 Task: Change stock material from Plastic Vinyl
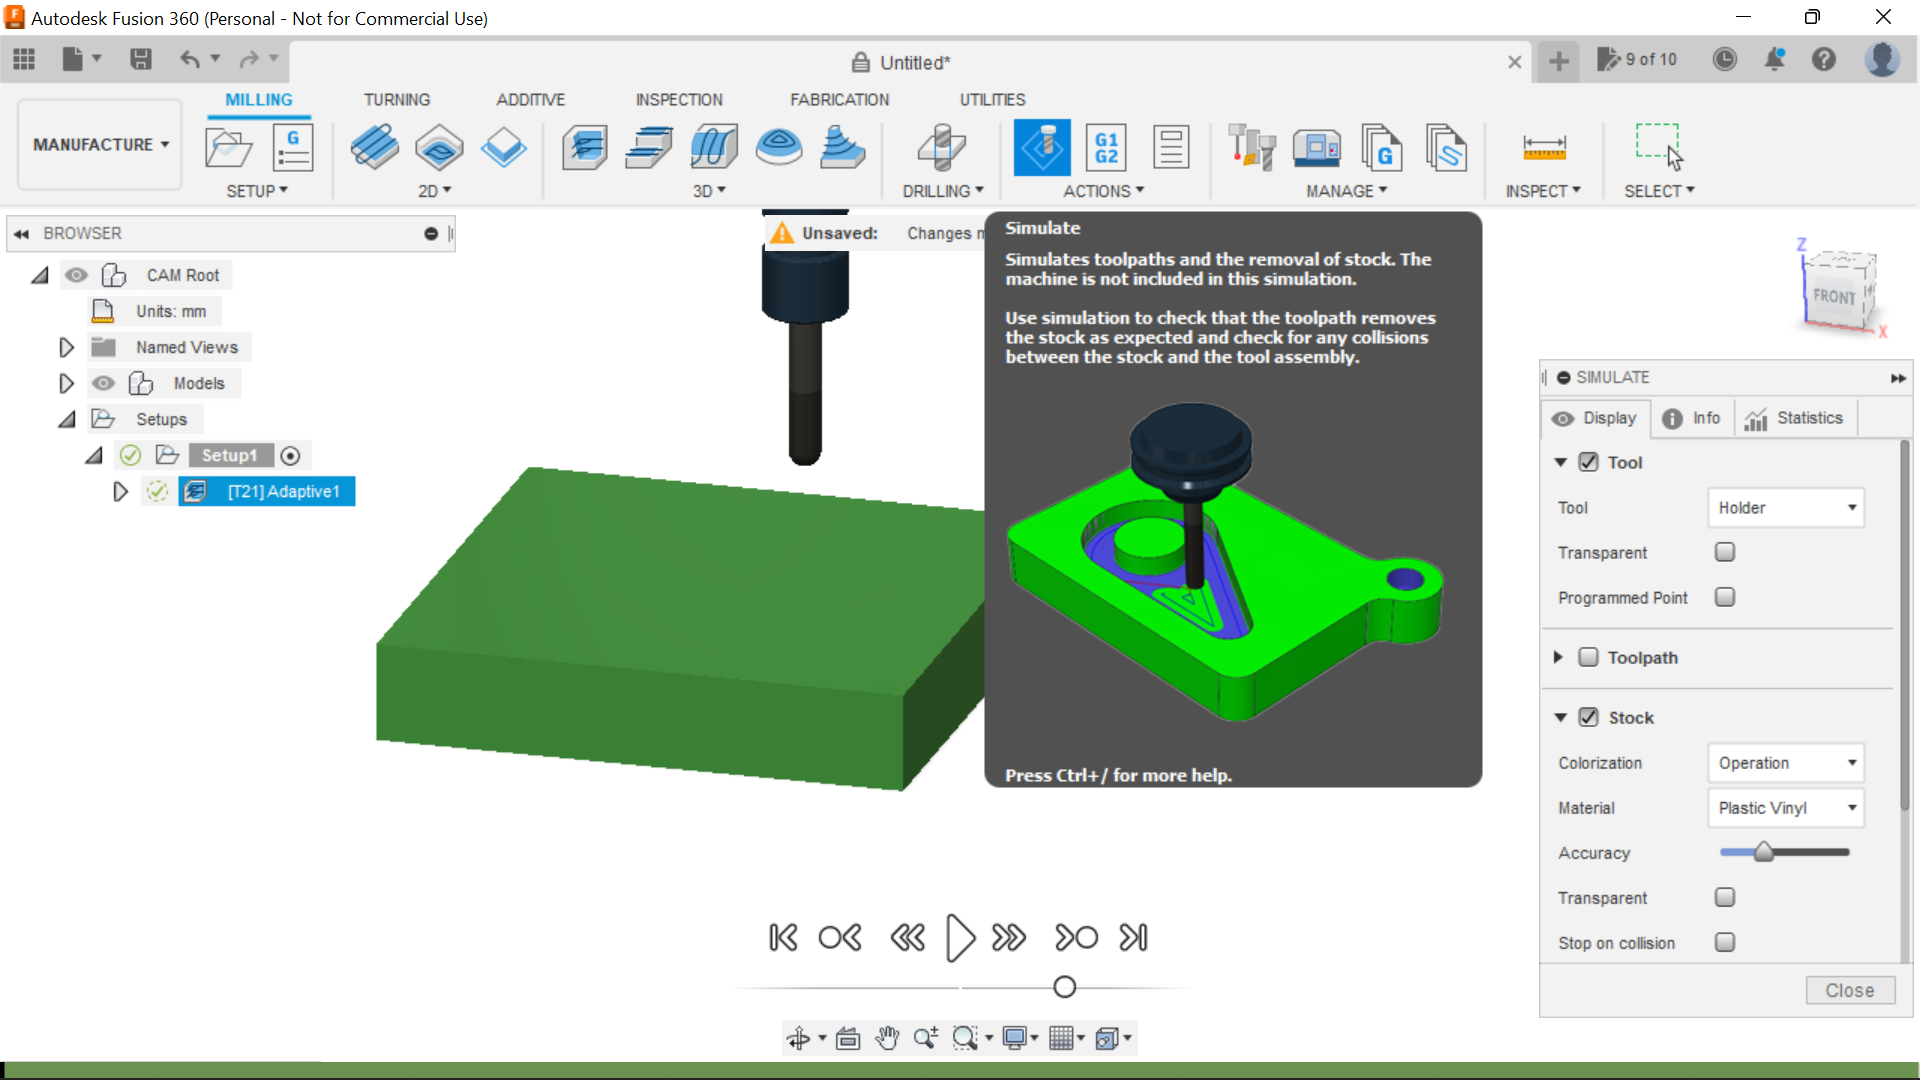[x=1786, y=808]
